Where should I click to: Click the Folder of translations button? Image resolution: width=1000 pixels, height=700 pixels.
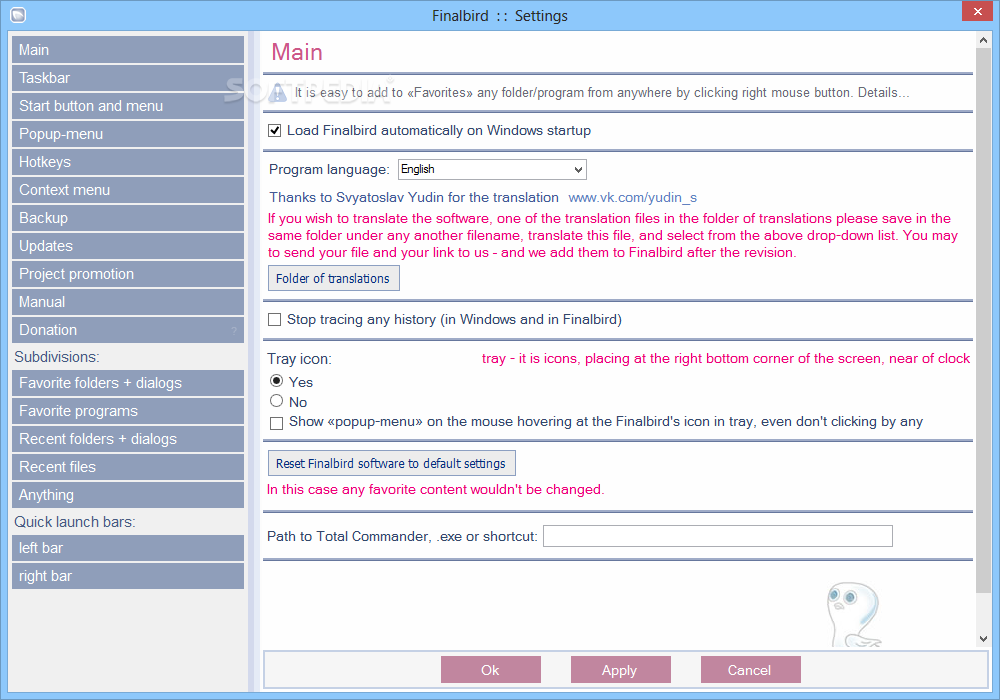click(x=334, y=279)
